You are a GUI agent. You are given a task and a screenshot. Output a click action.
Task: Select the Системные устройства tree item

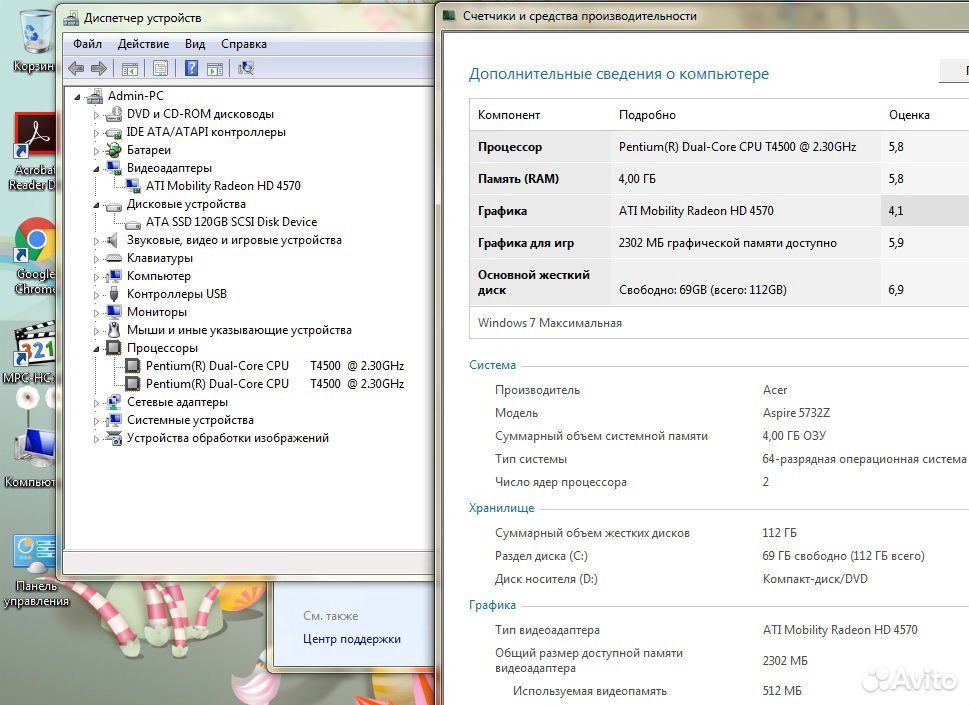(x=190, y=420)
